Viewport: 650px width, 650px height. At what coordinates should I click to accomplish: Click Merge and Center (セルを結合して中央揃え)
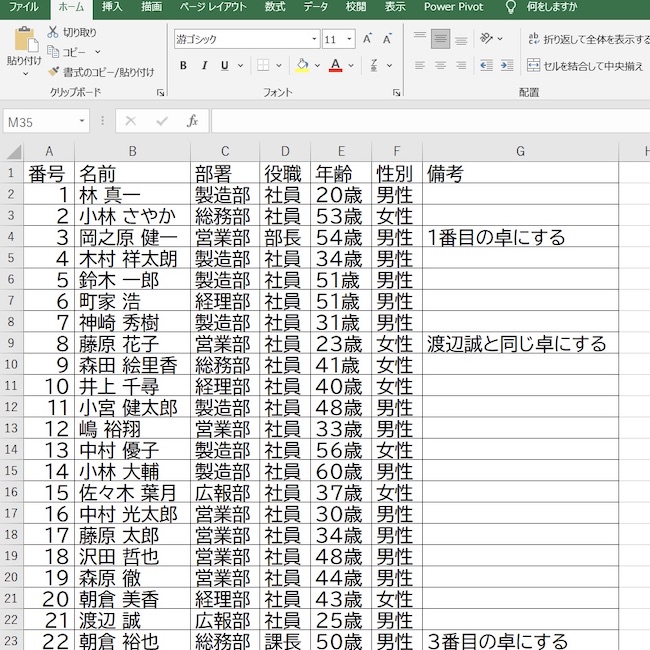click(x=586, y=66)
